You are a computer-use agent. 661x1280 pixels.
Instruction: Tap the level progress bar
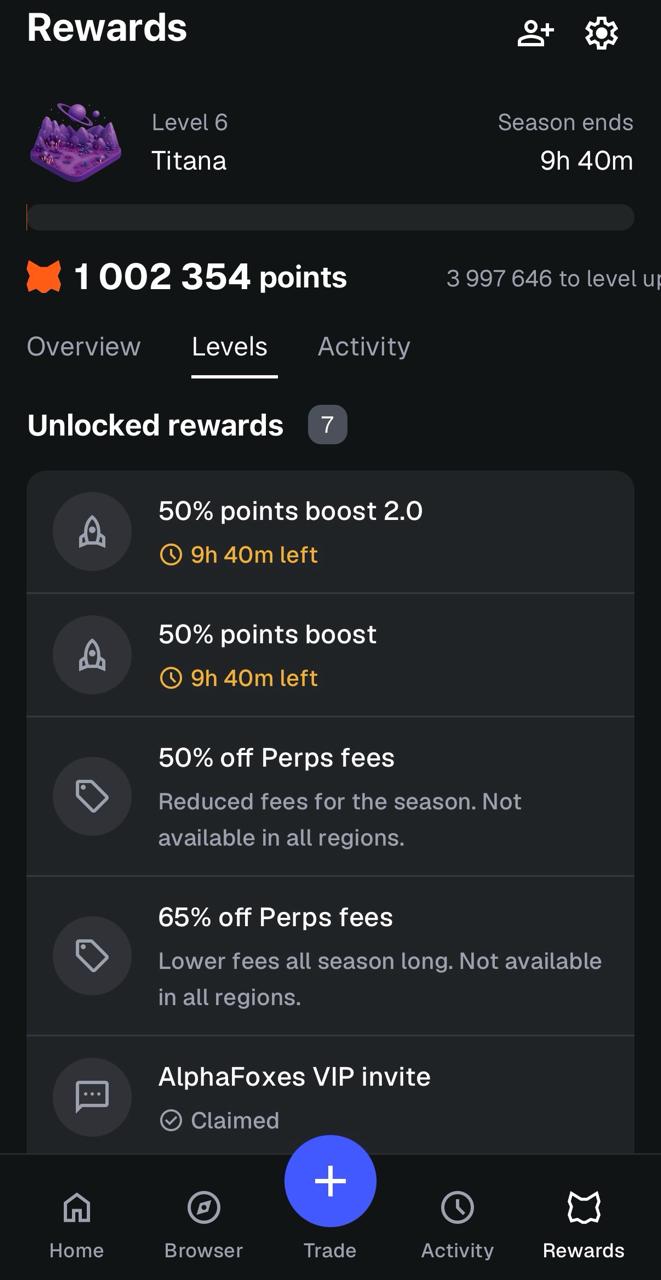pos(330,218)
